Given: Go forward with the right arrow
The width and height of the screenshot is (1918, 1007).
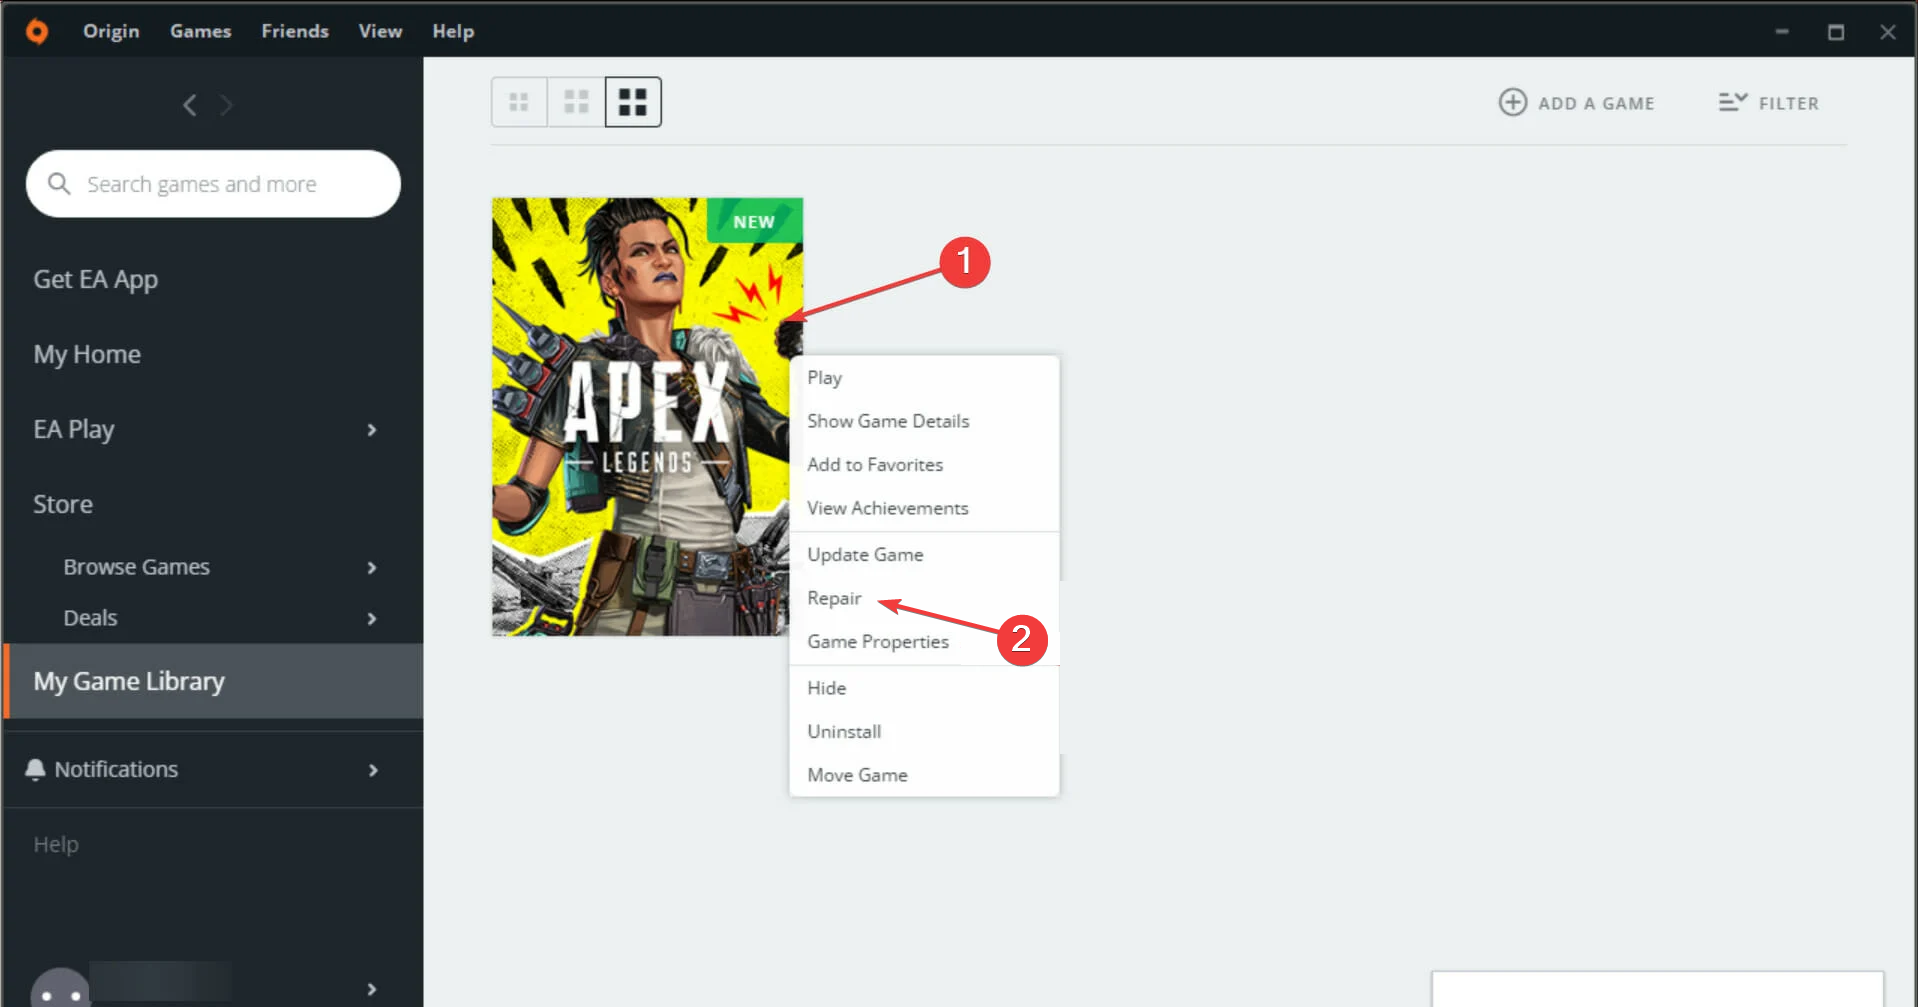Looking at the screenshot, I should pyautogui.click(x=226, y=105).
